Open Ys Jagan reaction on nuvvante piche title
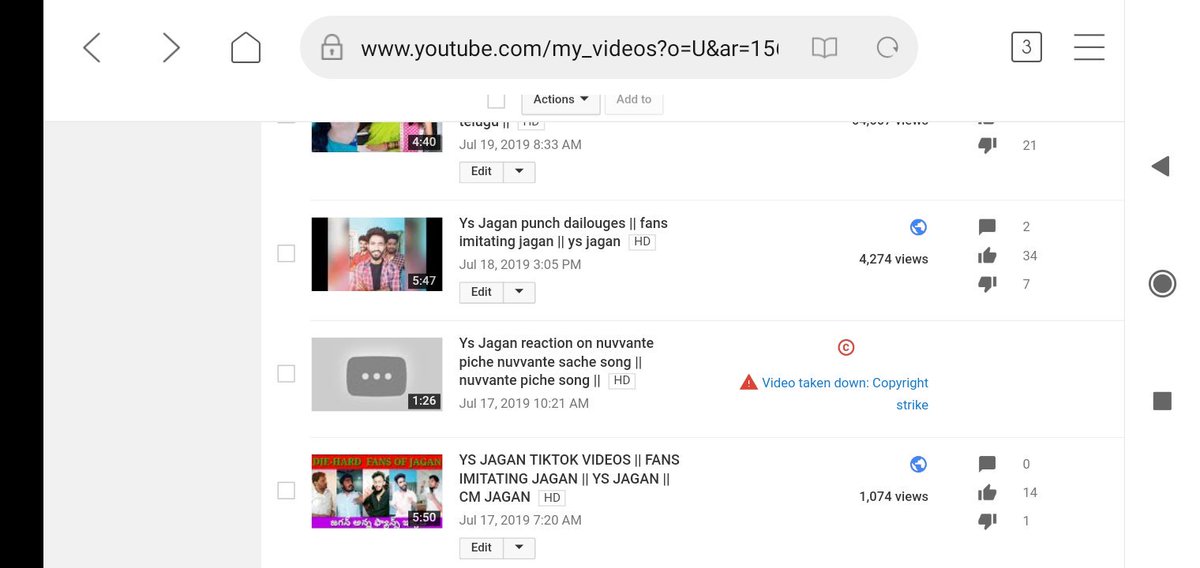Viewport: 1200px width, 568px height. (556, 361)
